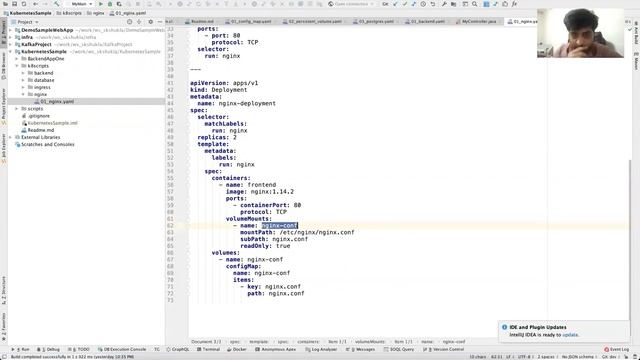Navigate back with the left arrow icon
The height and width of the screenshot is (360, 640).
pos(36,4)
